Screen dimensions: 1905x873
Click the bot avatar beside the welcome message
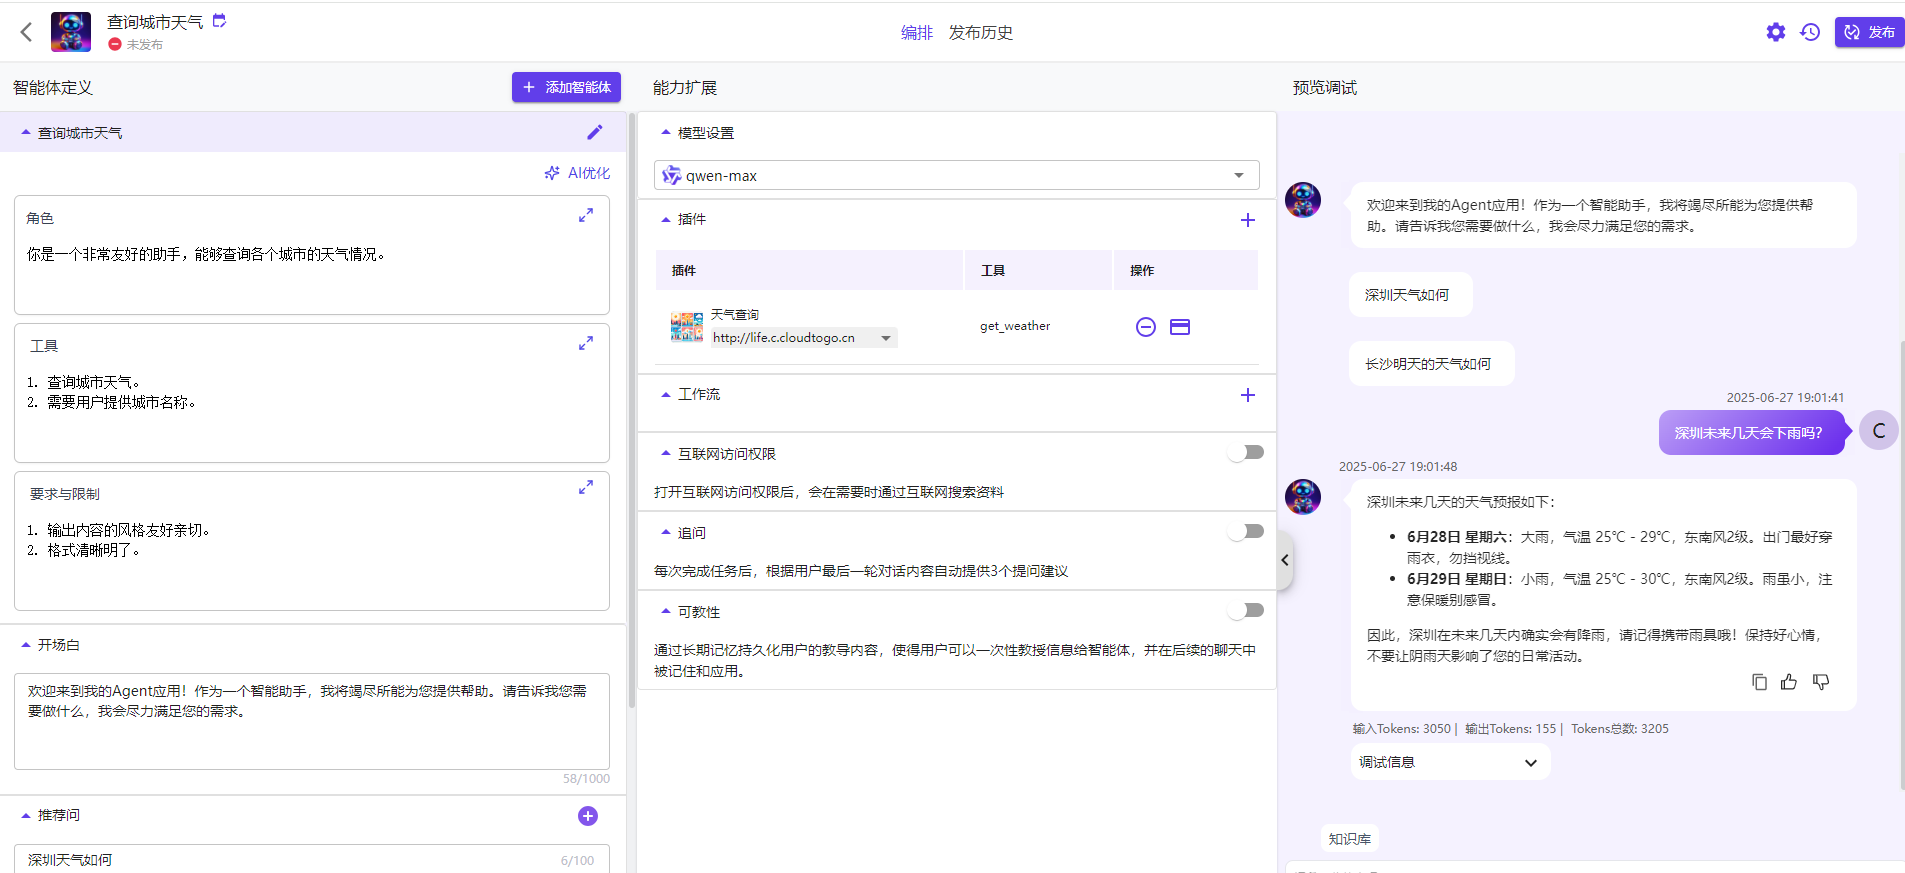coord(1303,200)
